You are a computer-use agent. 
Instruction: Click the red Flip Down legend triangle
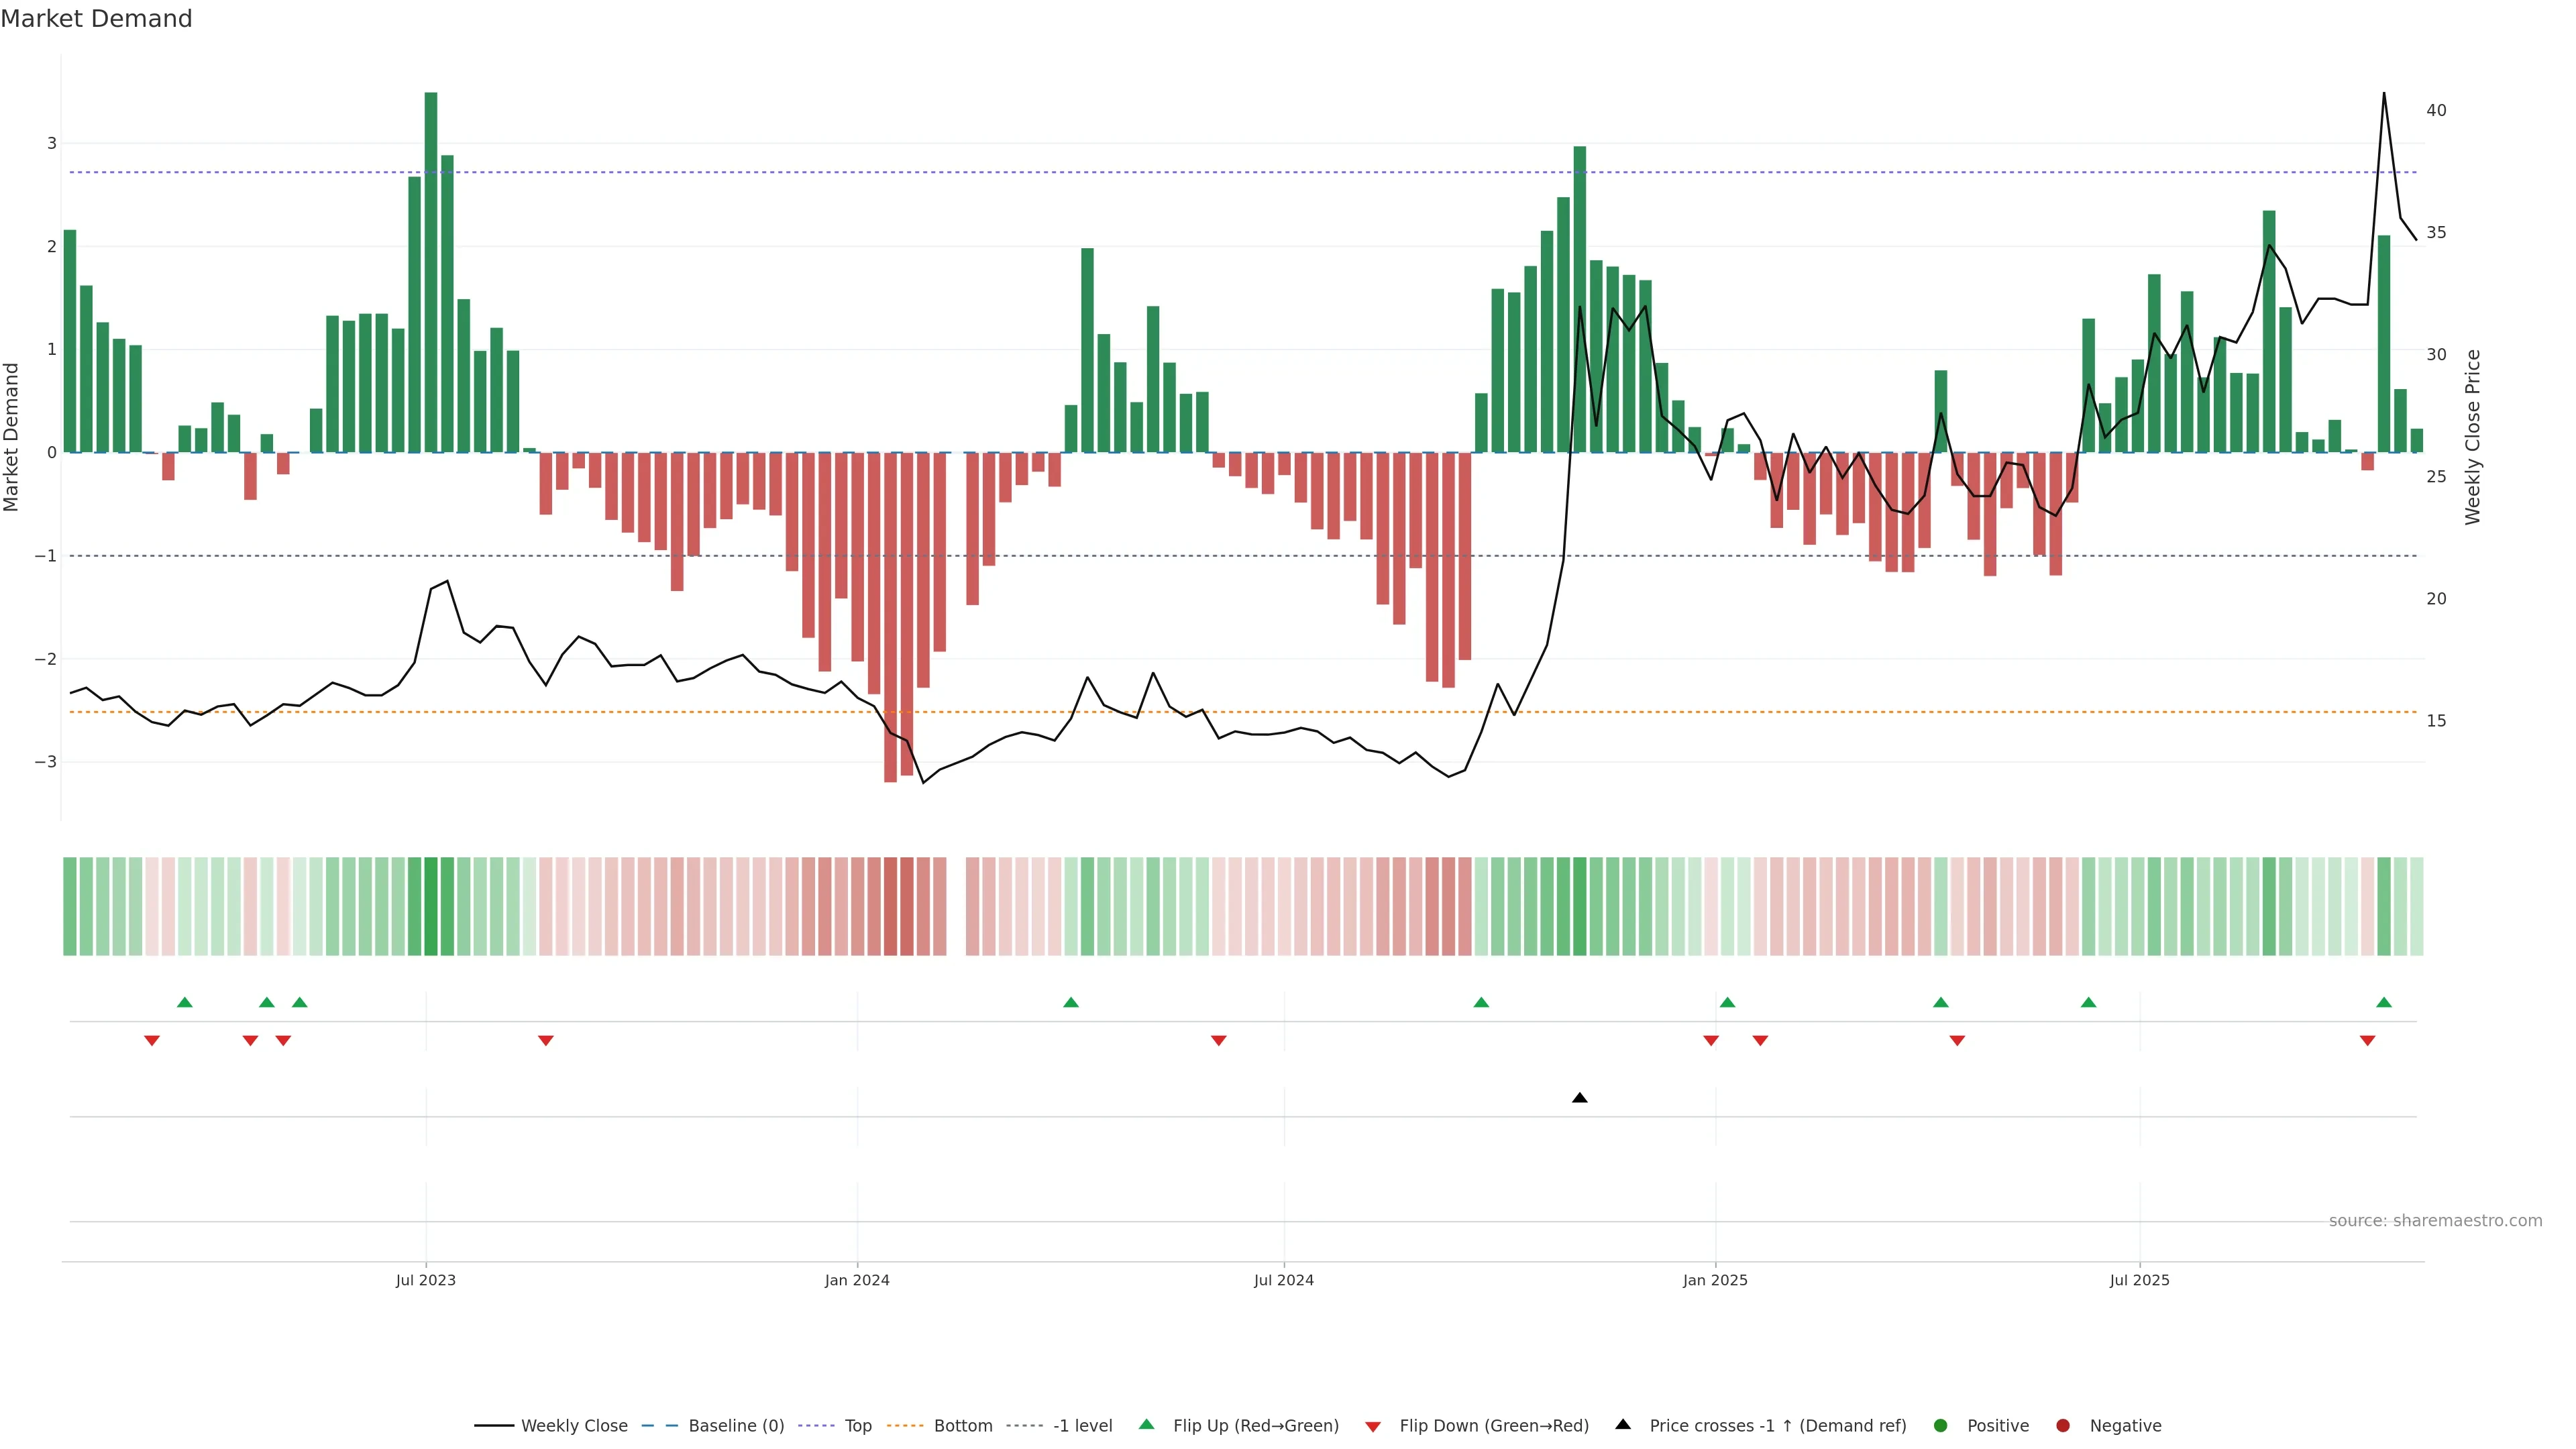1373,1426
